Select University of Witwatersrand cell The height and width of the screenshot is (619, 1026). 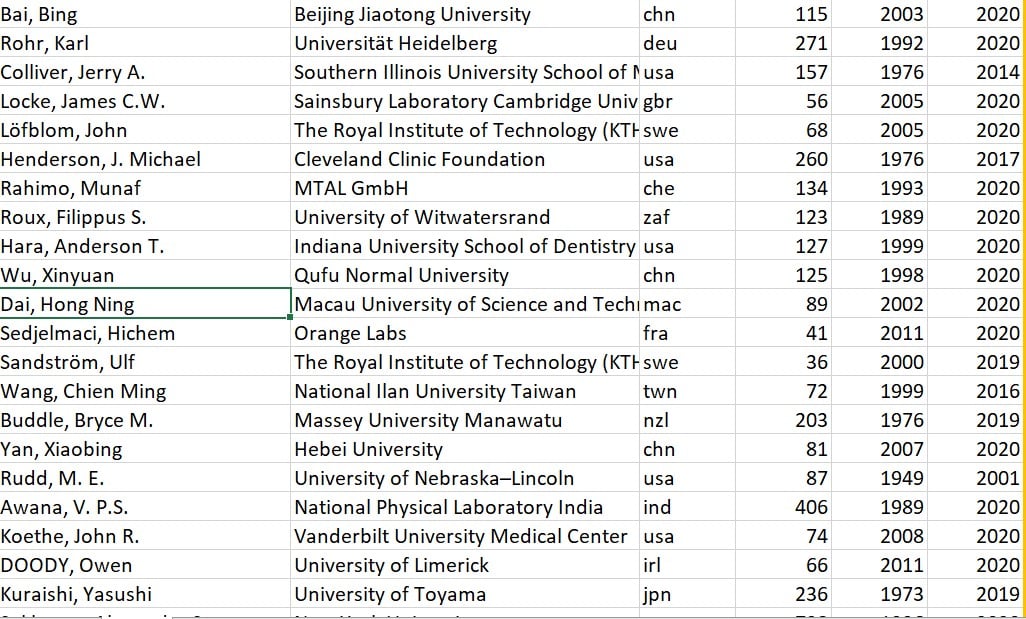(x=465, y=217)
